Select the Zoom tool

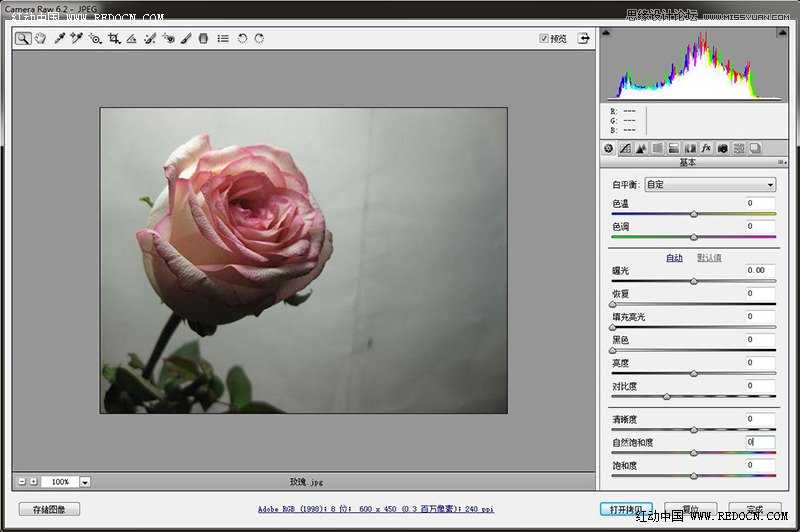pos(22,39)
